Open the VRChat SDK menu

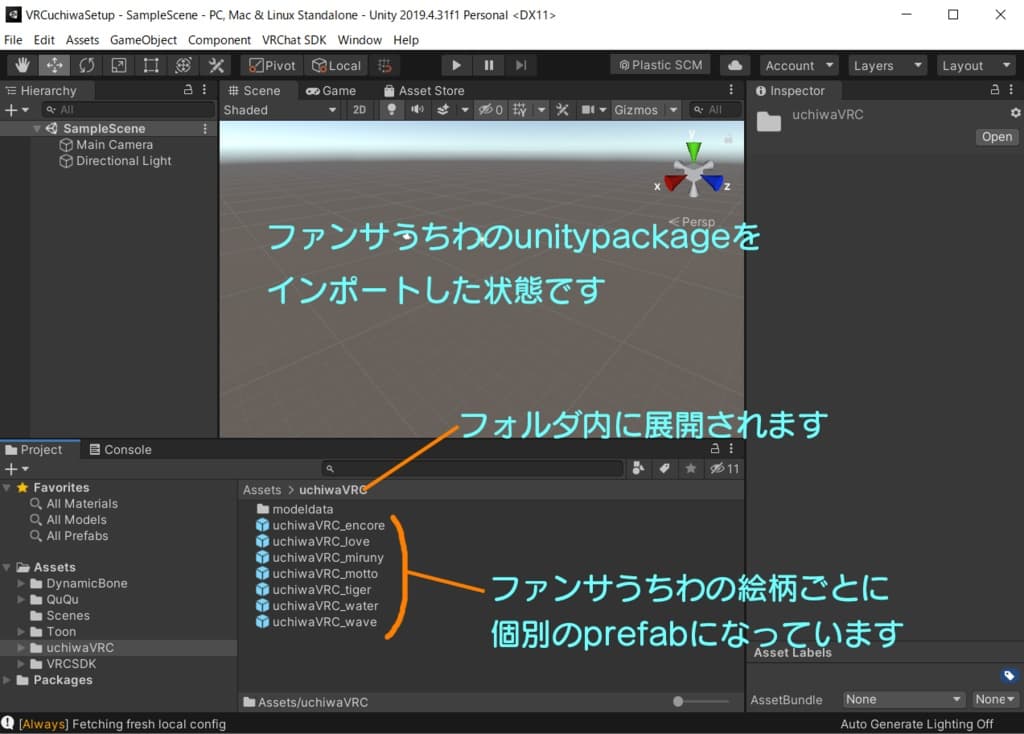[x=294, y=40]
